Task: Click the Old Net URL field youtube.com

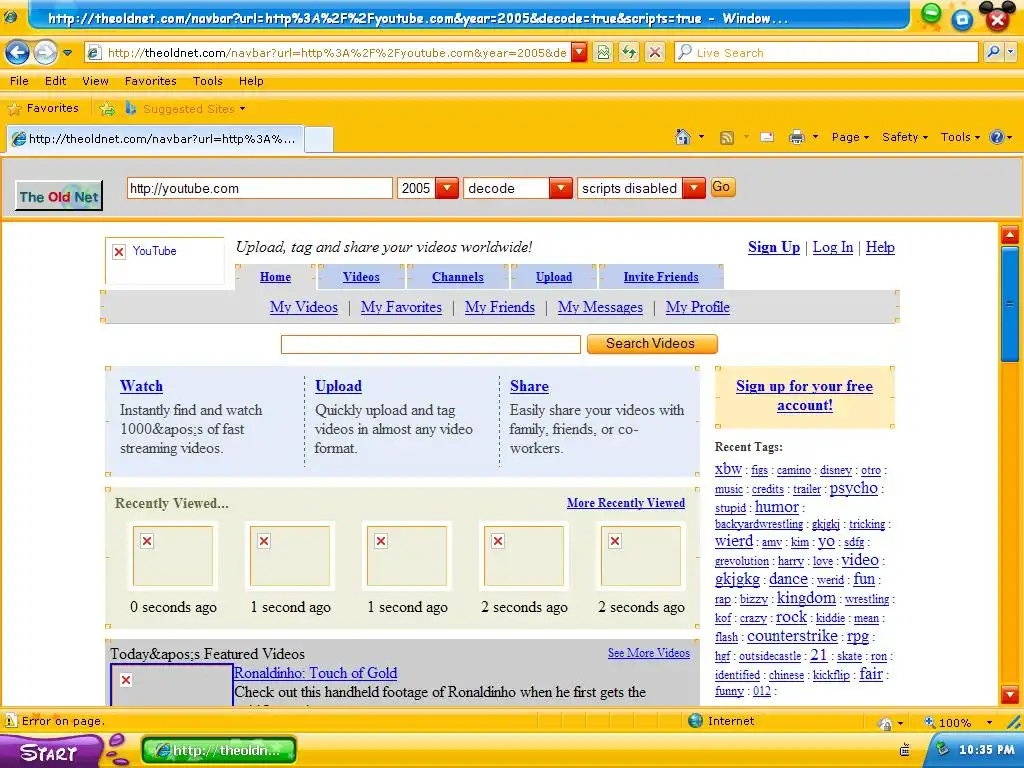Action: [x=260, y=188]
